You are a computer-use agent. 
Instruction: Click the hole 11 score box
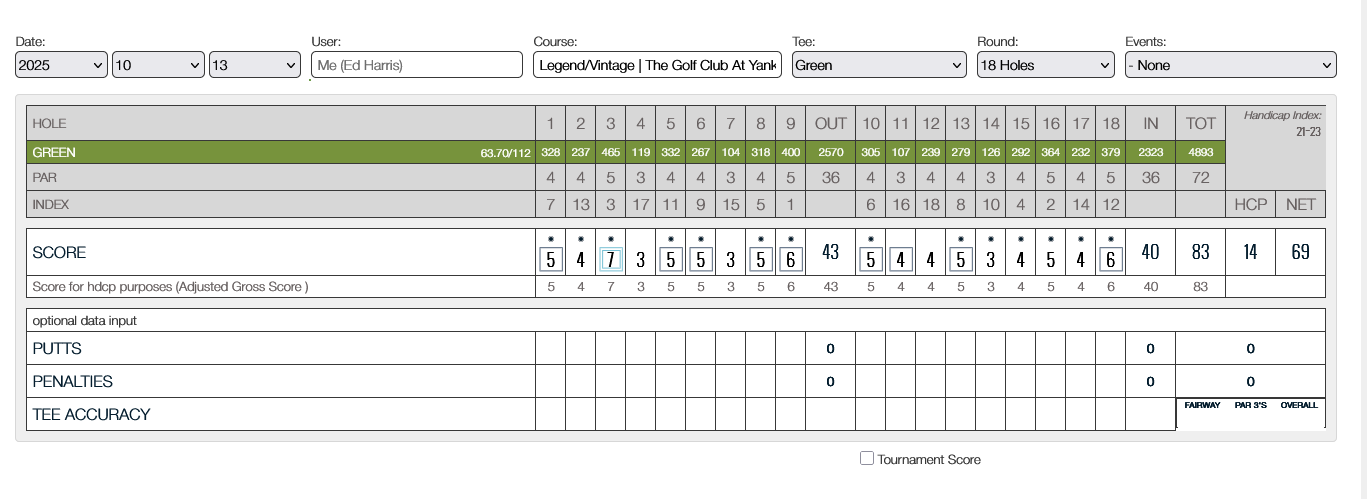pos(900,260)
